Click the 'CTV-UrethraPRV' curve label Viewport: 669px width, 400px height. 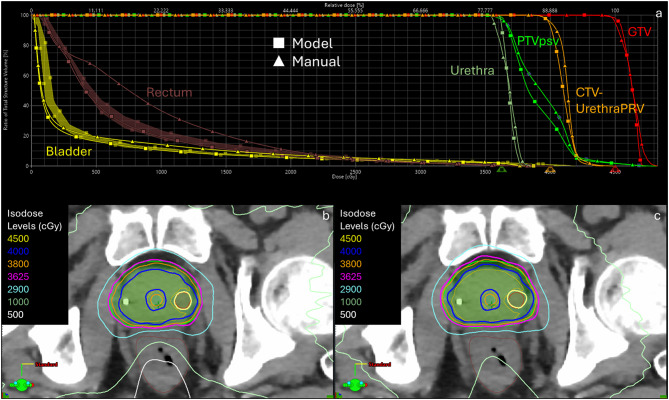pos(610,101)
